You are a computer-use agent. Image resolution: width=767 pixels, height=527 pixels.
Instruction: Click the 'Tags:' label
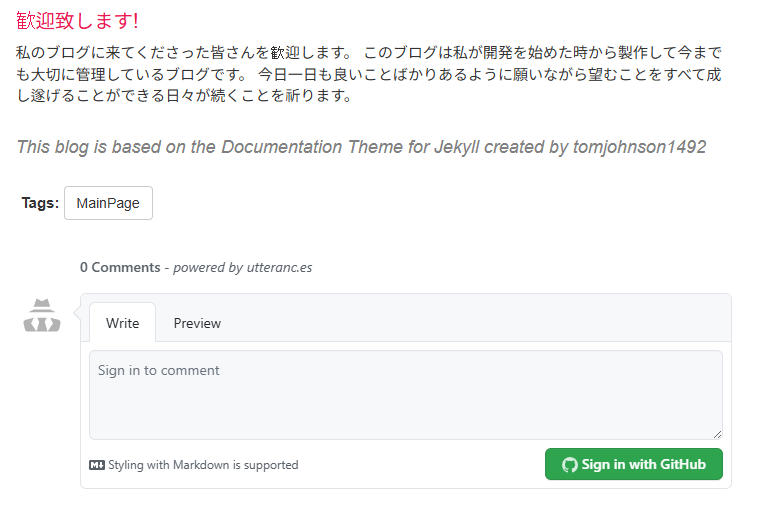pos(40,203)
